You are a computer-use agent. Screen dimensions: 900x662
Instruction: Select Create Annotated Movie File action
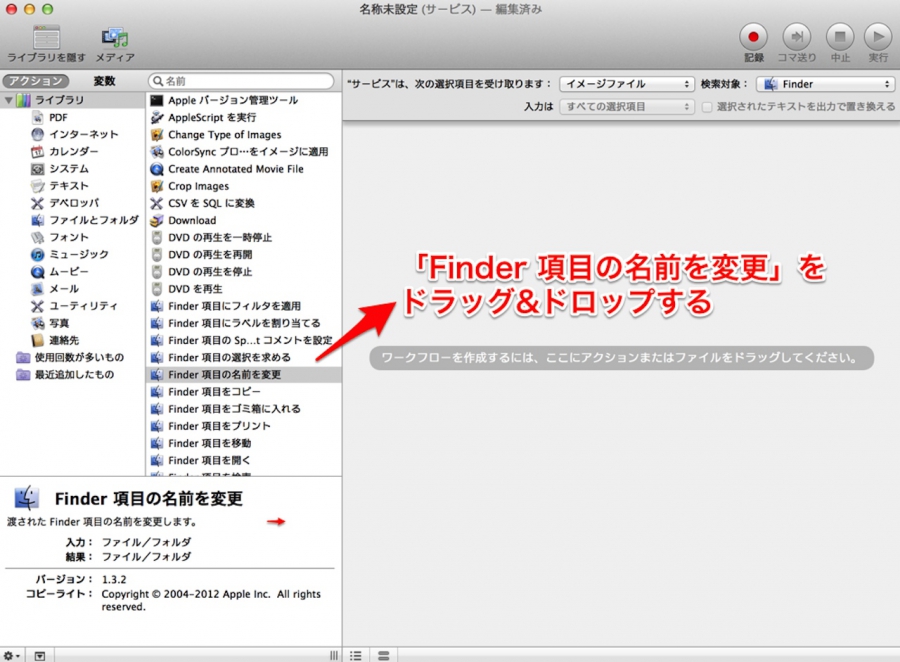tap(243, 169)
